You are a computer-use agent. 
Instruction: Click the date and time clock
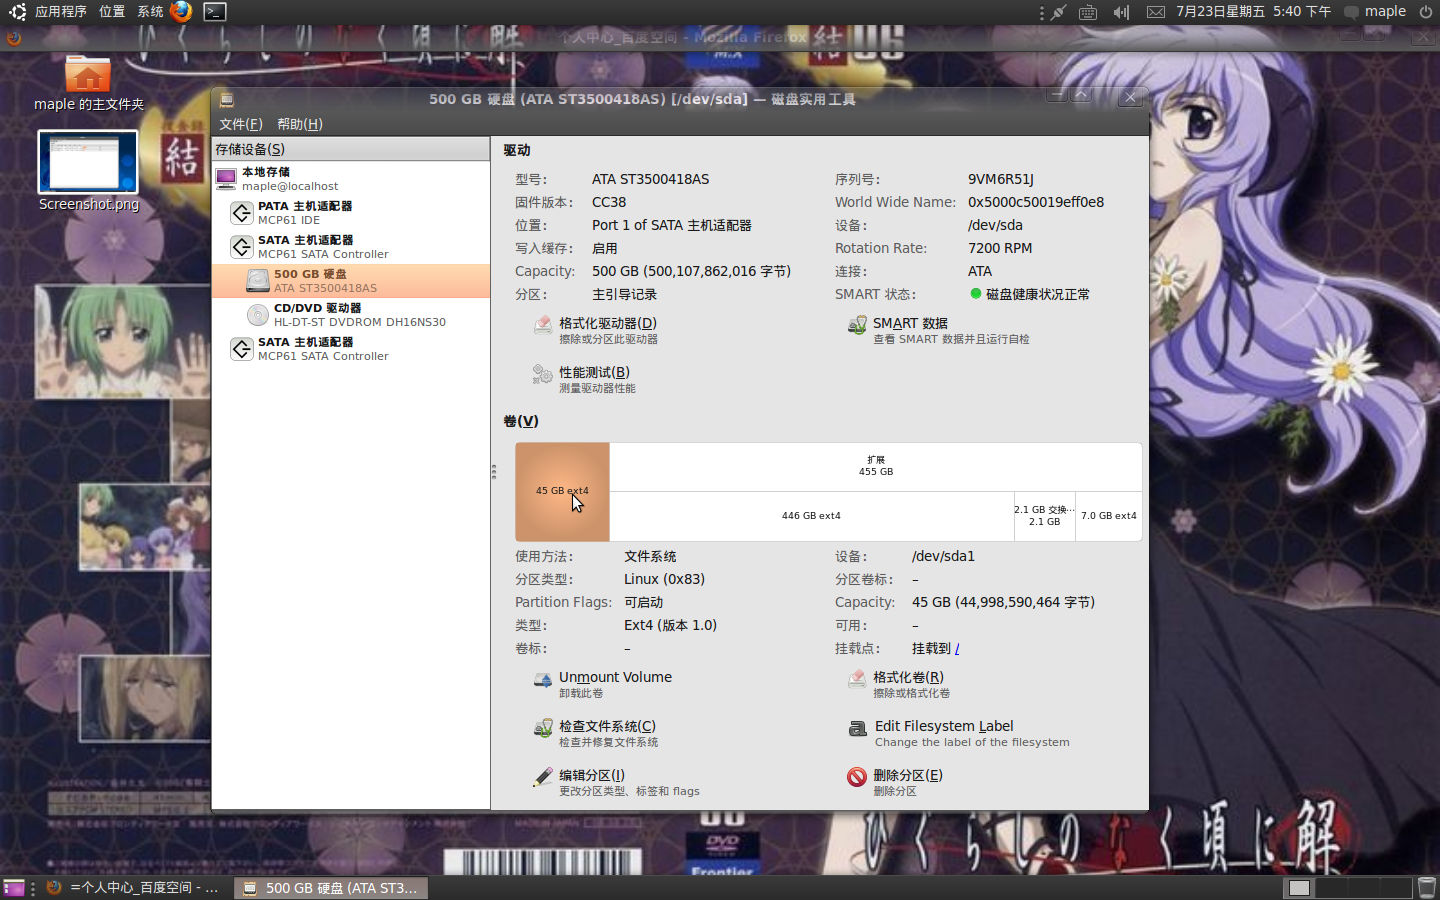tap(1253, 12)
